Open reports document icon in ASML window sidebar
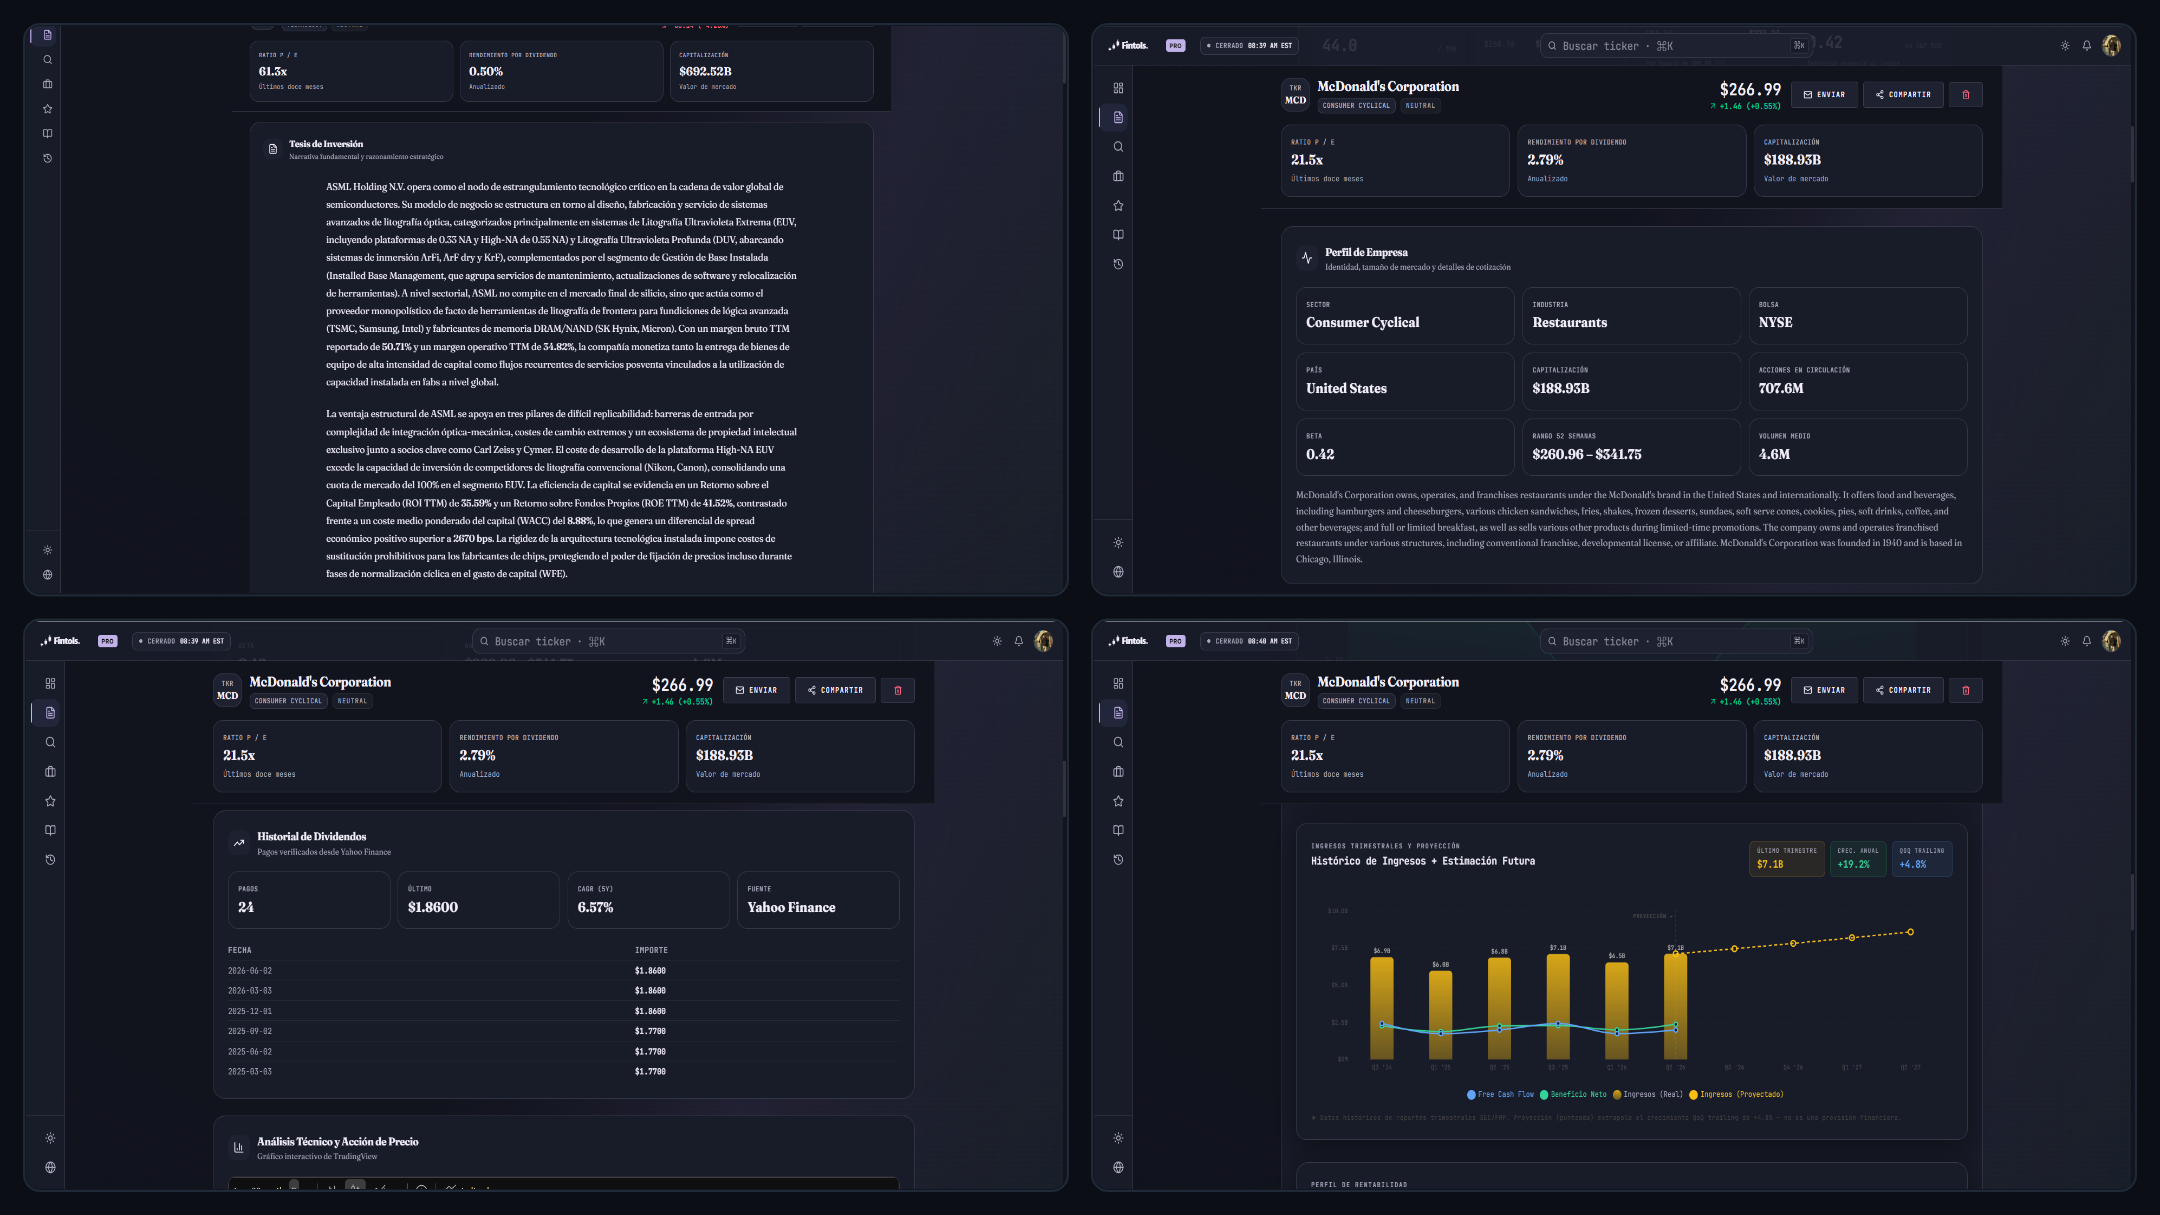Image resolution: width=2160 pixels, height=1215 pixels. click(x=47, y=35)
